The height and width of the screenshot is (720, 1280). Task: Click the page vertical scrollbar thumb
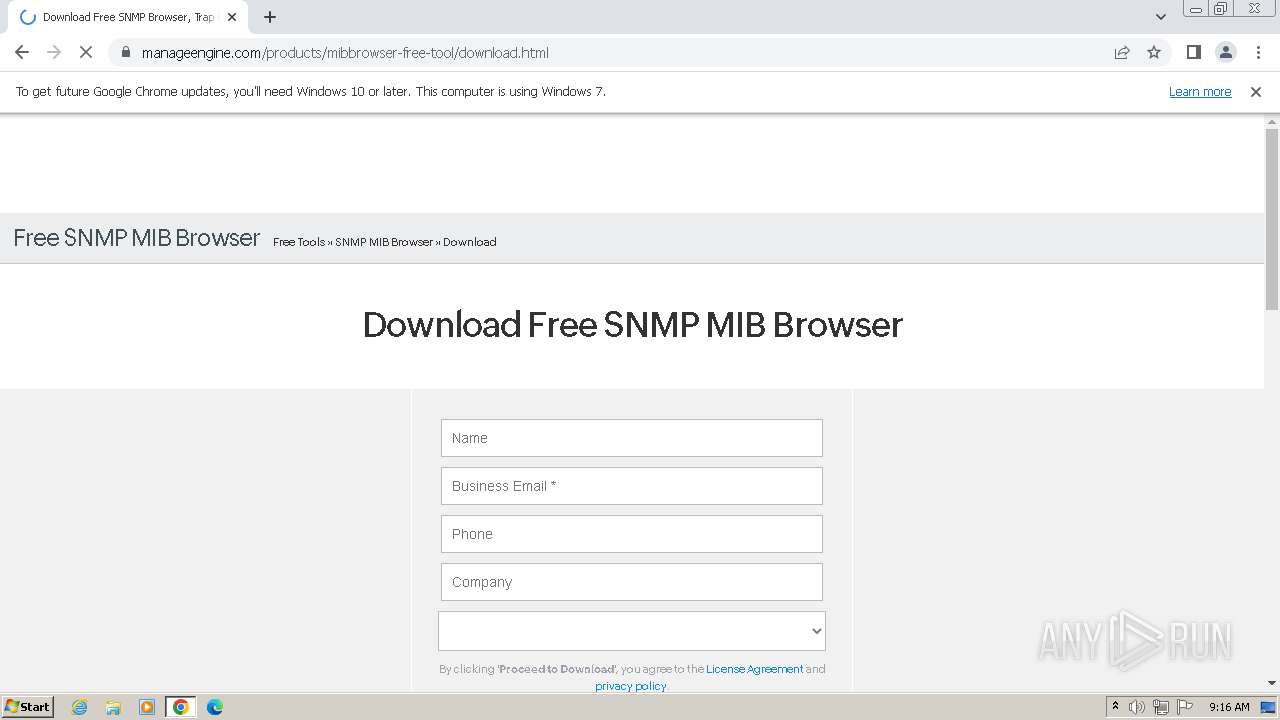click(x=1272, y=219)
